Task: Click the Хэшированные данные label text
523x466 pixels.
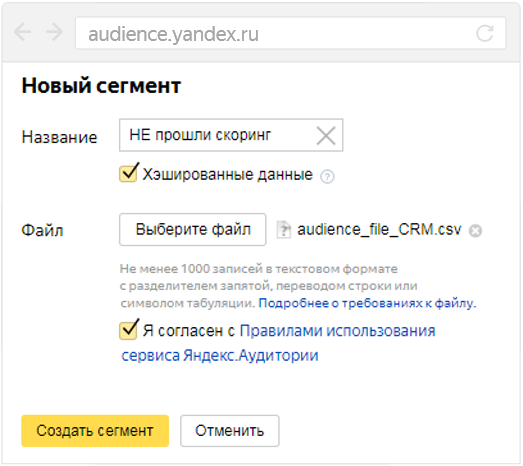Action: click(x=228, y=174)
